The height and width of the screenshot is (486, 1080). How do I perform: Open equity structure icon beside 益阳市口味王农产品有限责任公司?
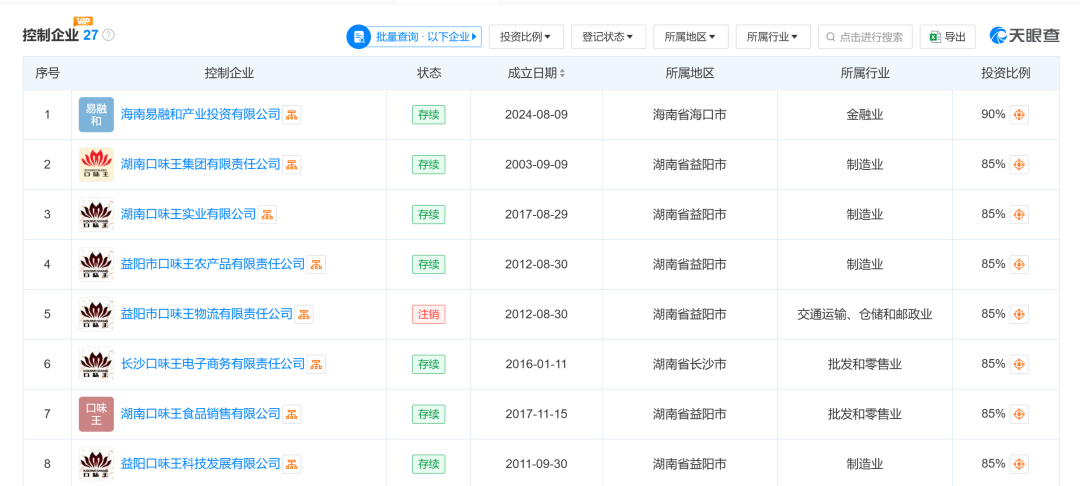click(x=316, y=264)
